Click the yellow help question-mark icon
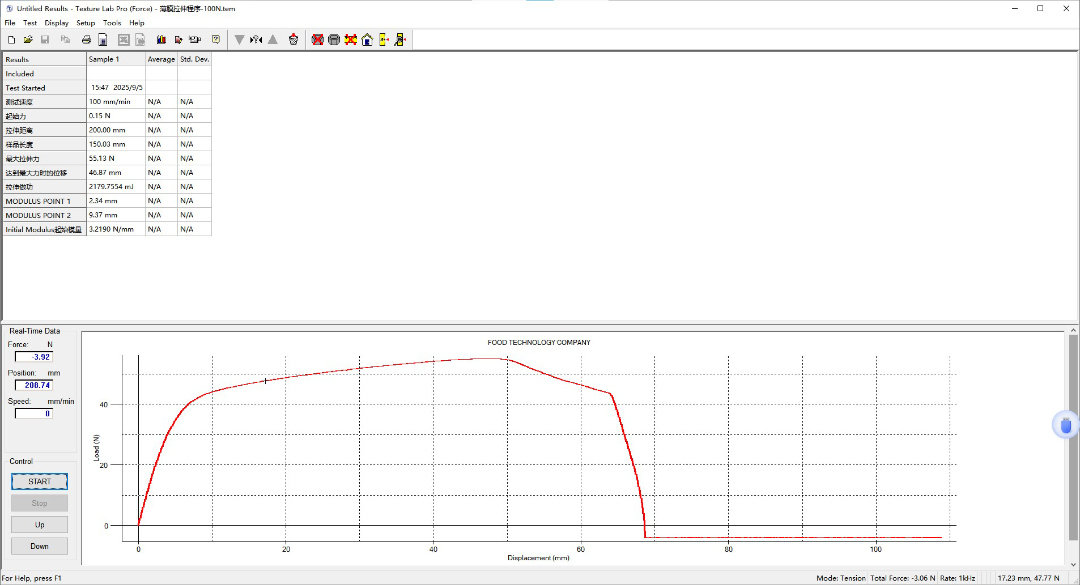This screenshot has width=1080, height=585. coord(216,40)
